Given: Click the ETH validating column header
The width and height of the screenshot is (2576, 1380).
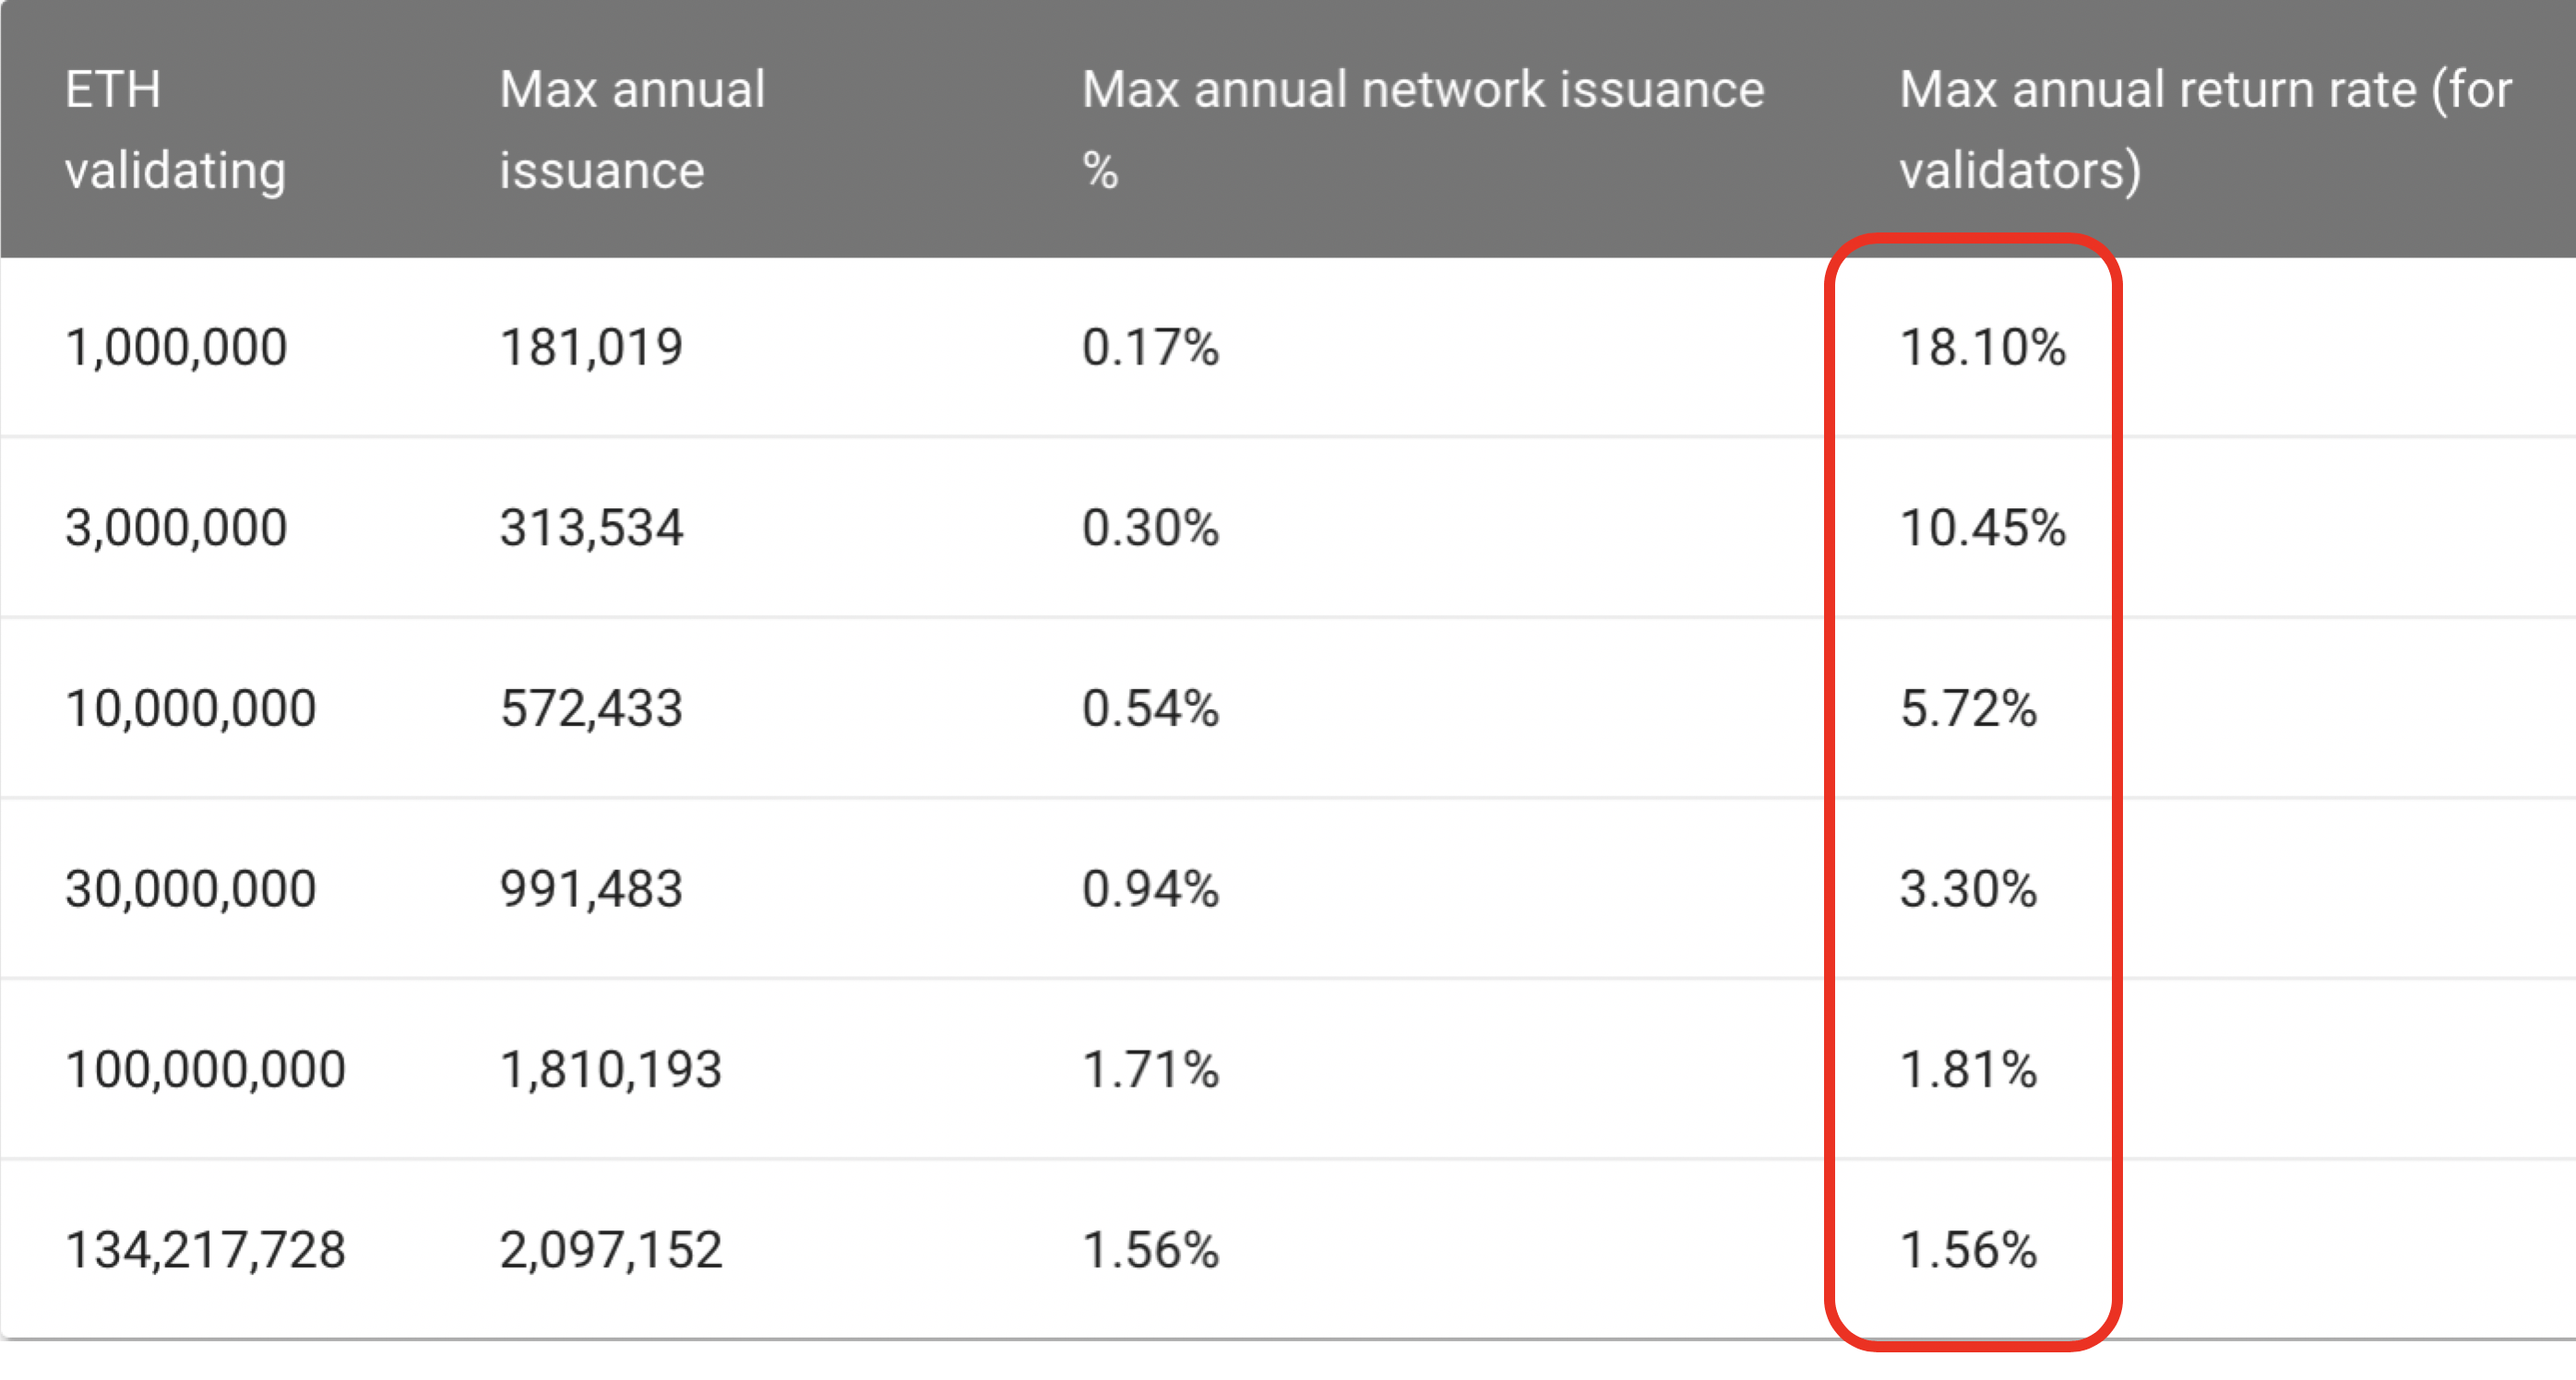Looking at the screenshot, I should click(176, 130).
